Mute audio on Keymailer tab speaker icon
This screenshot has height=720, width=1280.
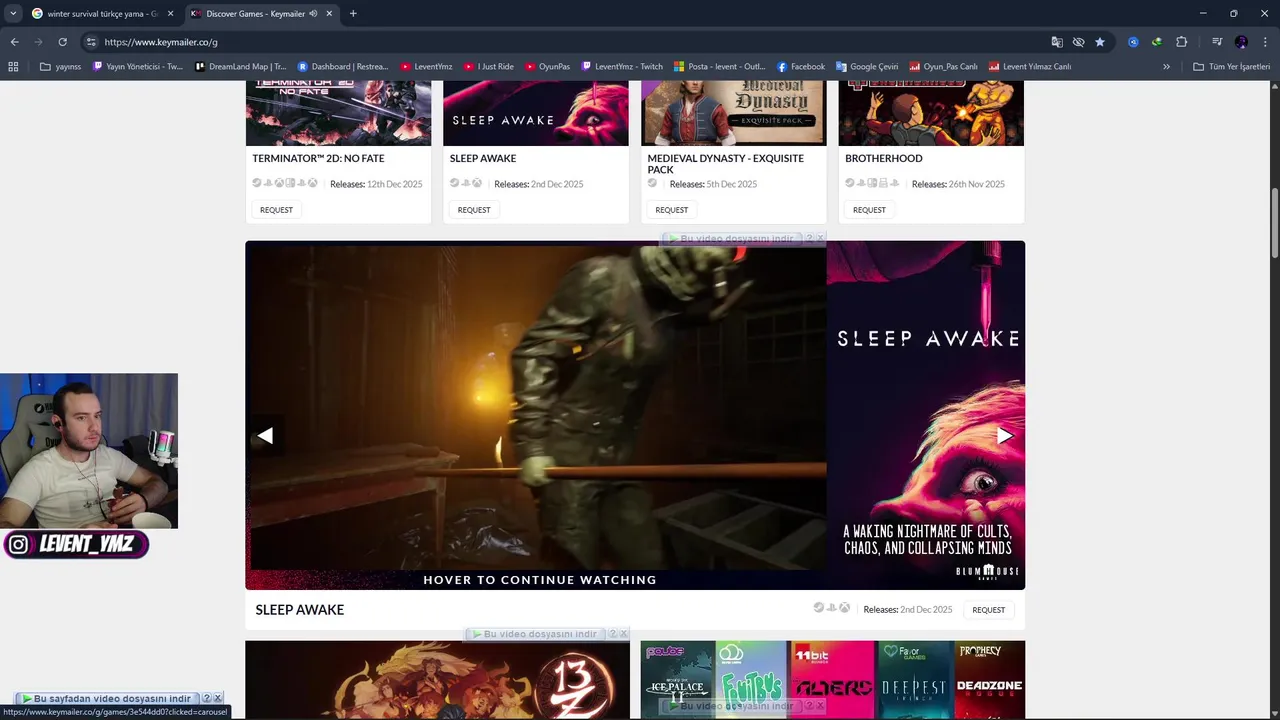pos(313,14)
